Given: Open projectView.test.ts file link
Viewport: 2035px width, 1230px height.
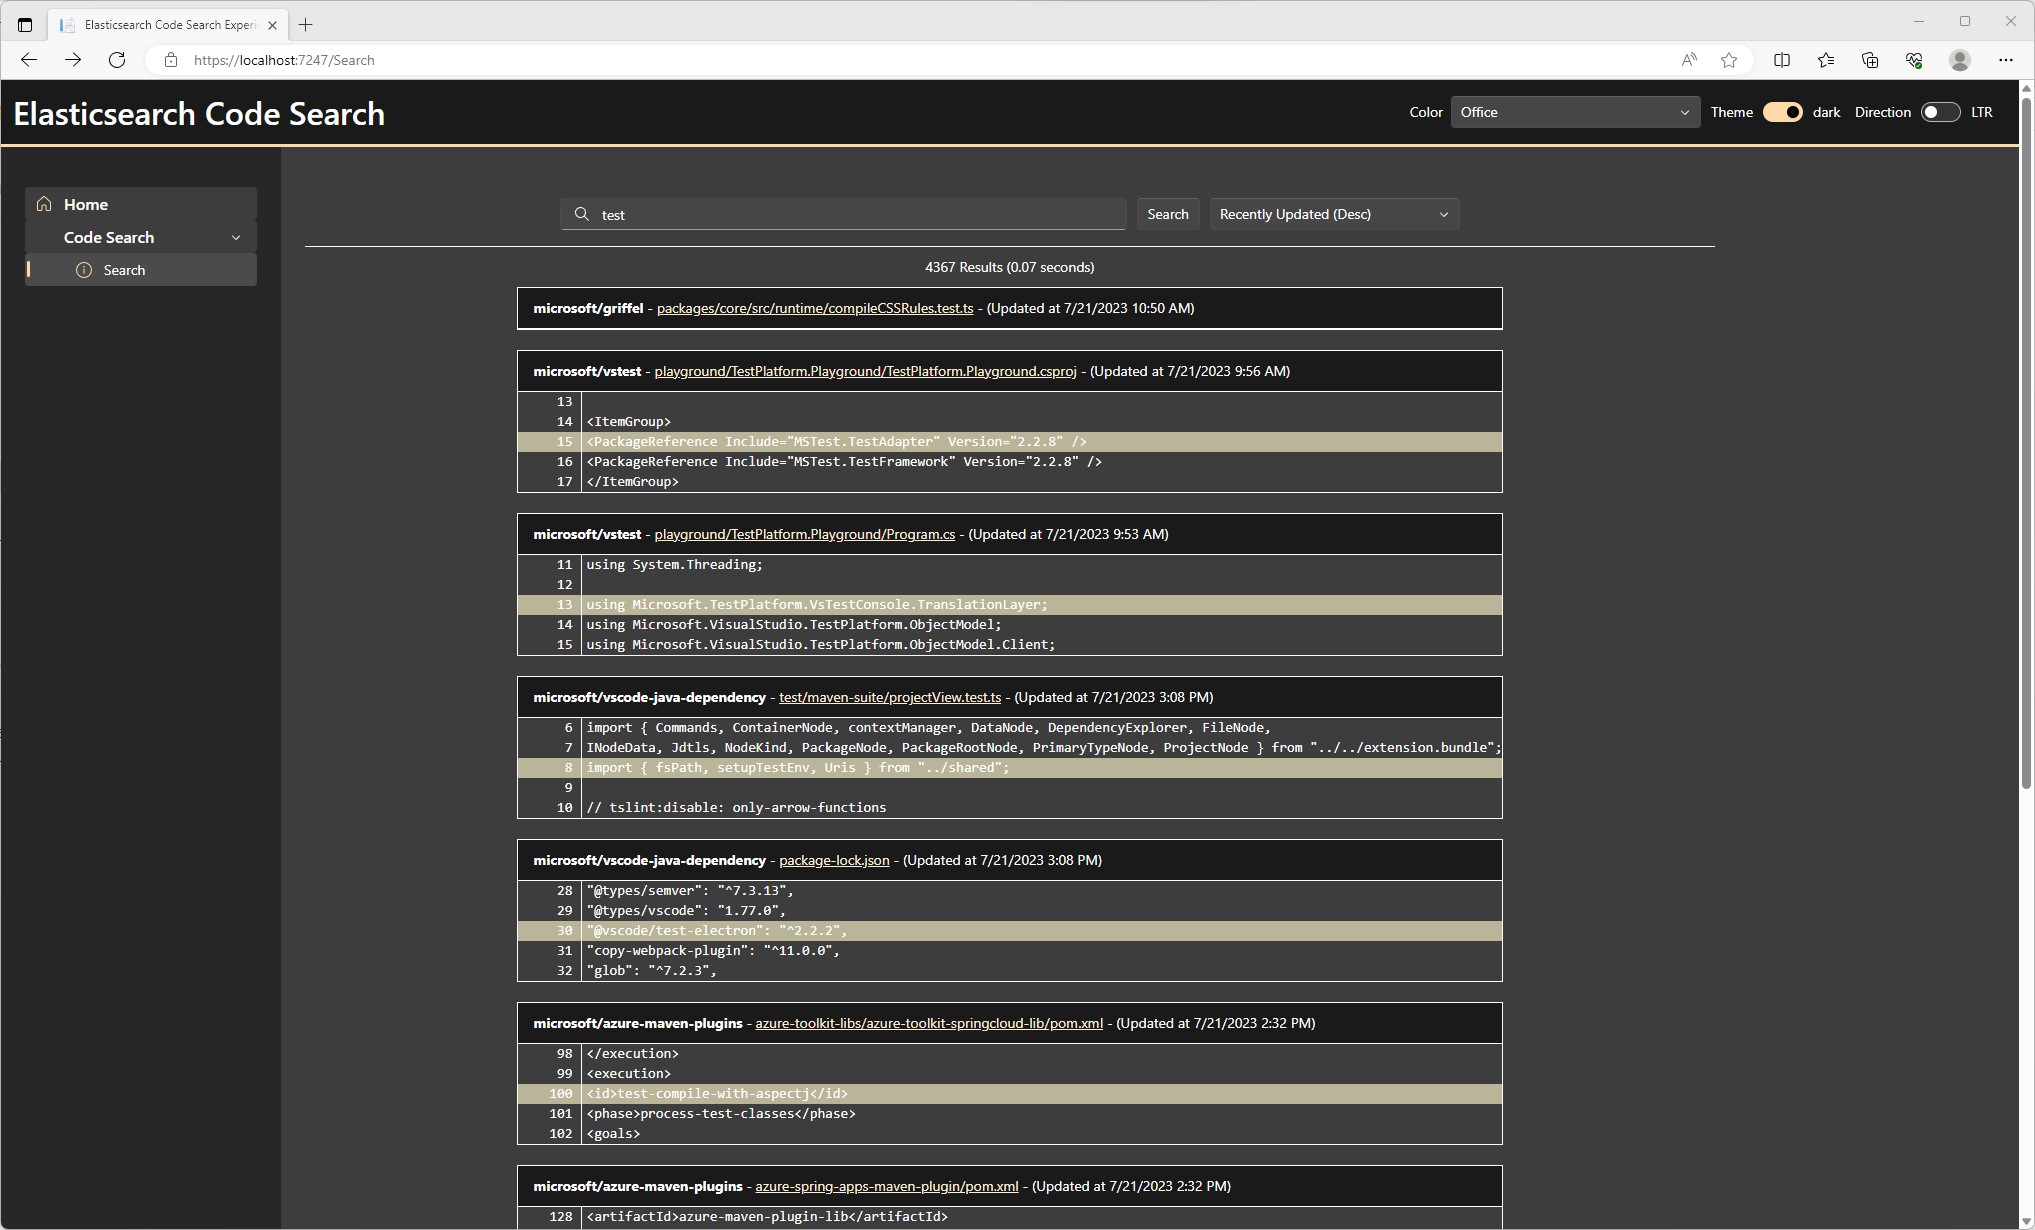Looking at the screenshot, I should (890, 697).
